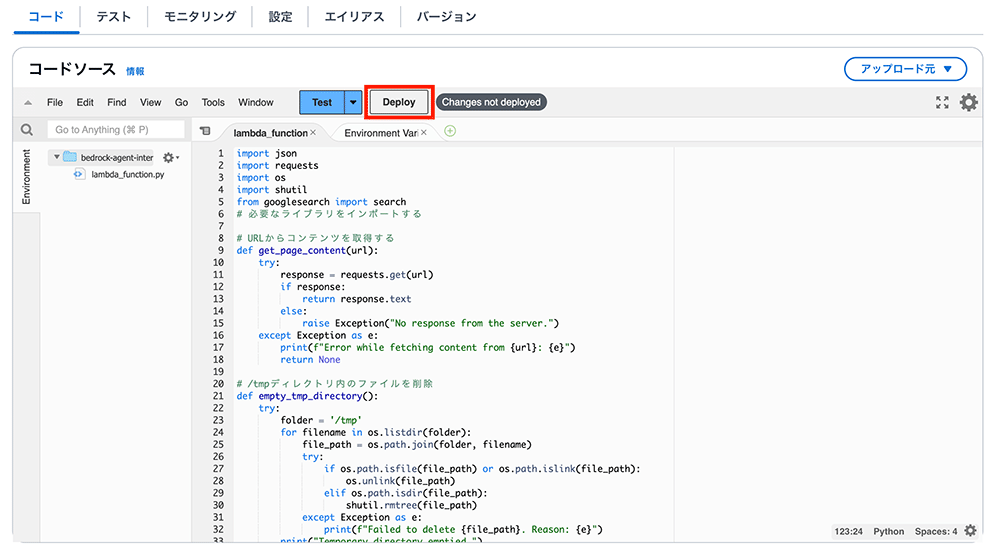Open the status bar gear icon

tap(970, 530)
